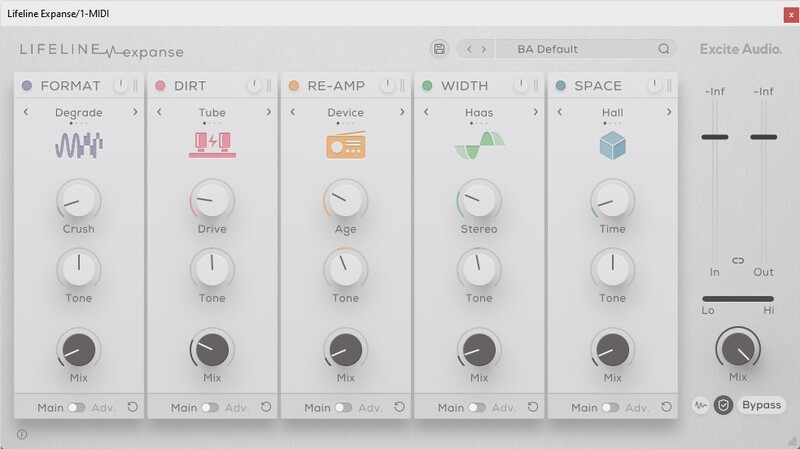Click the FORMAT Tone knob

tap(79, 269)
